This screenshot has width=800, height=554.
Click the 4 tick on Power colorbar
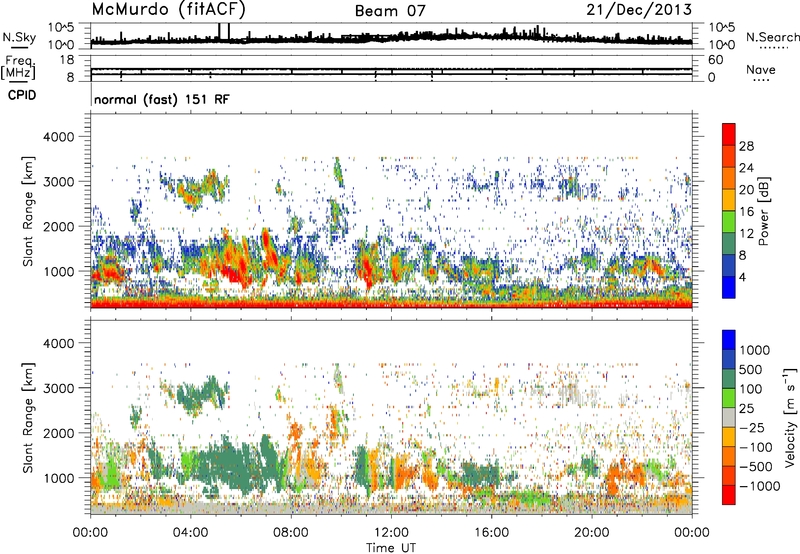coord(743,278)
